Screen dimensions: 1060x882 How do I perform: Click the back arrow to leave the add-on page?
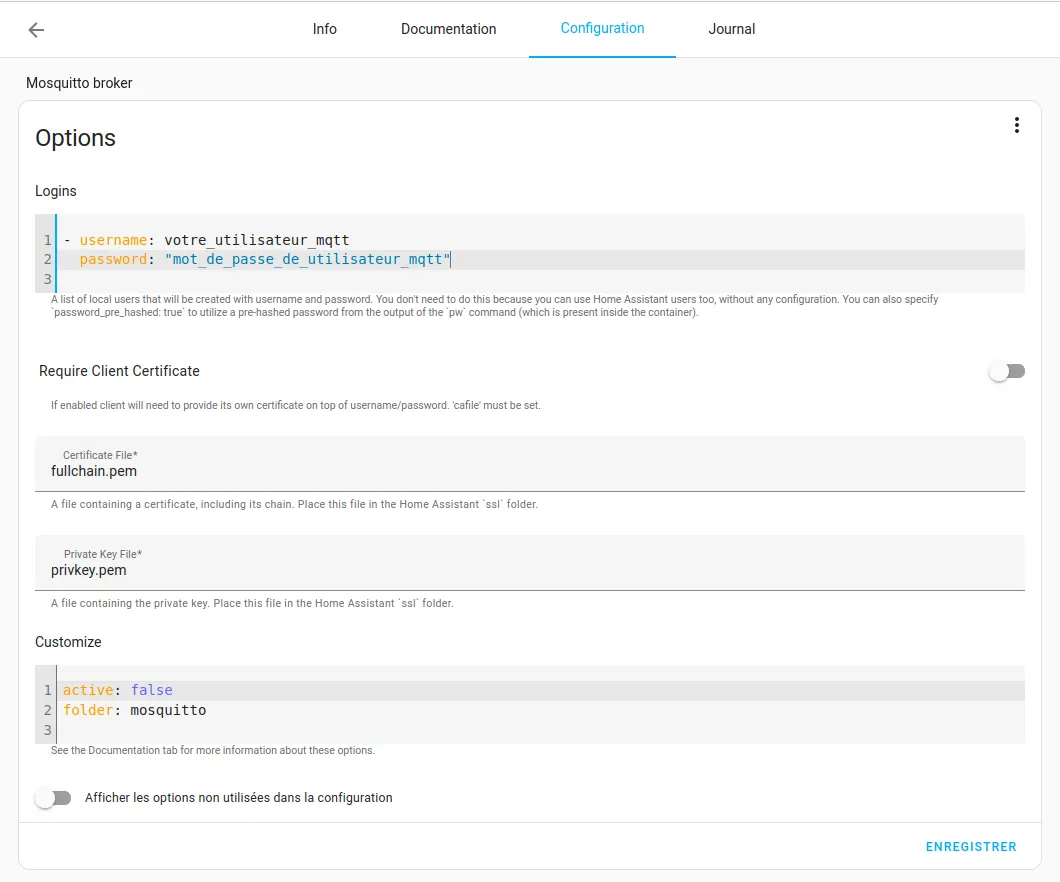click(36, 29)
